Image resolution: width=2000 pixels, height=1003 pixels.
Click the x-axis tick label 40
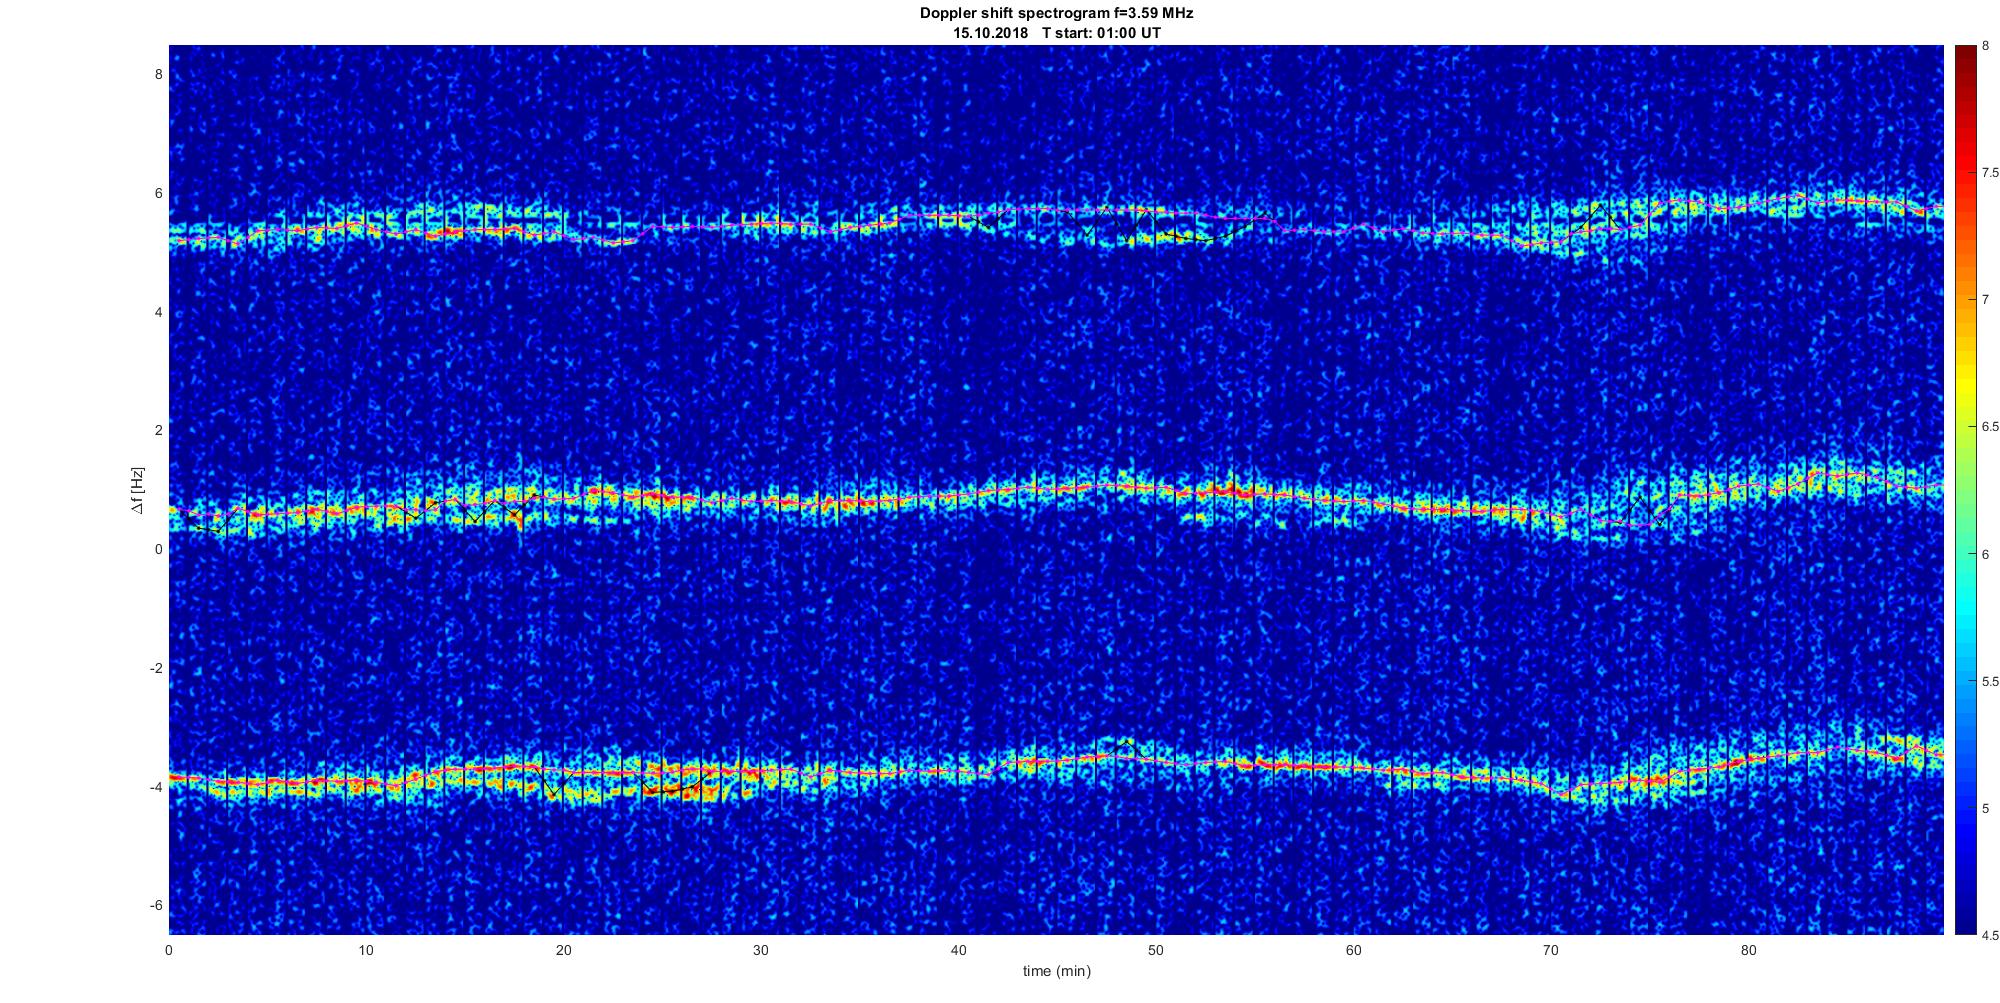point(958,950)
